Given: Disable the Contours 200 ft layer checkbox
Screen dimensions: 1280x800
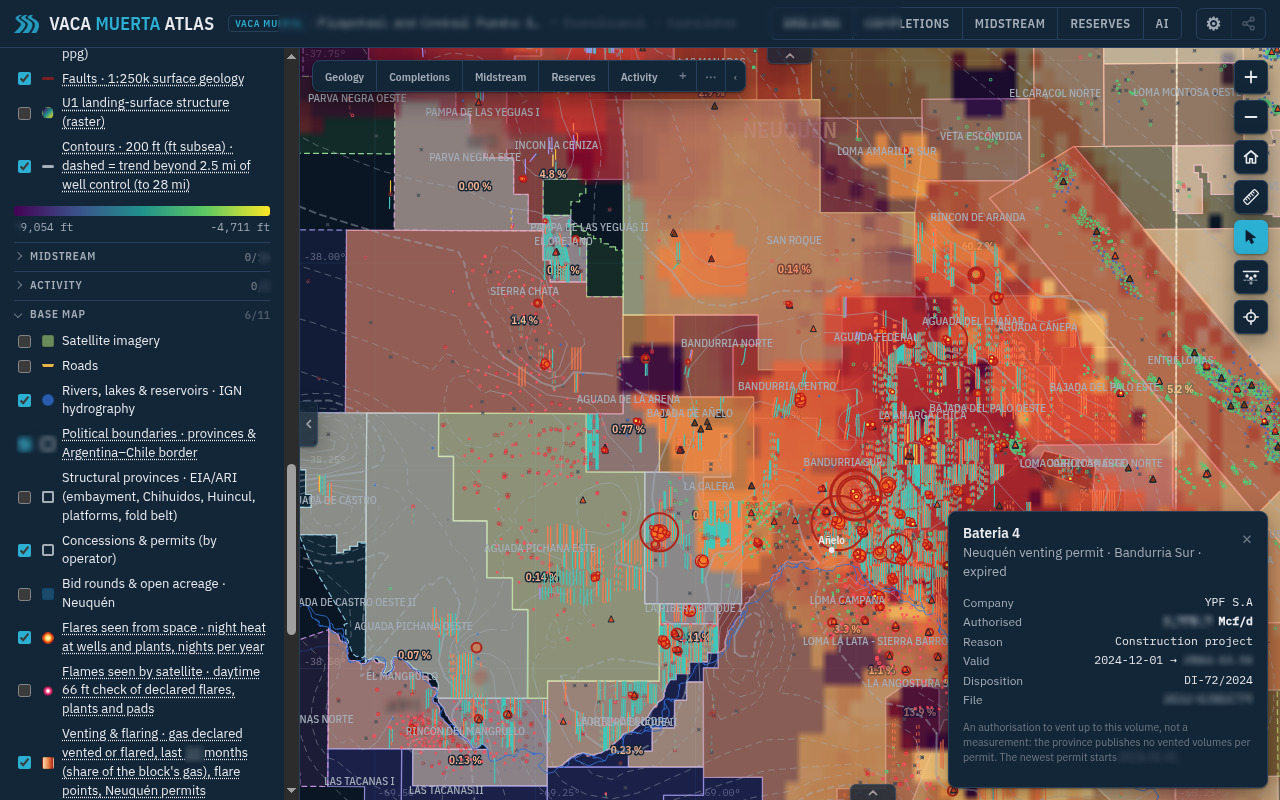Looking at the screenshot, I should 24,166.
